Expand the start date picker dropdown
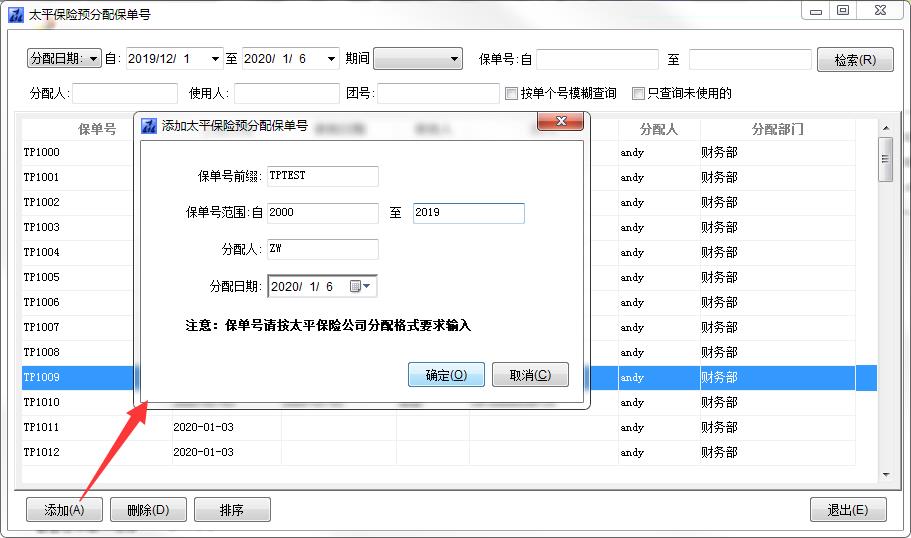This screenshot has width=911, height=538. pos(216,59)
